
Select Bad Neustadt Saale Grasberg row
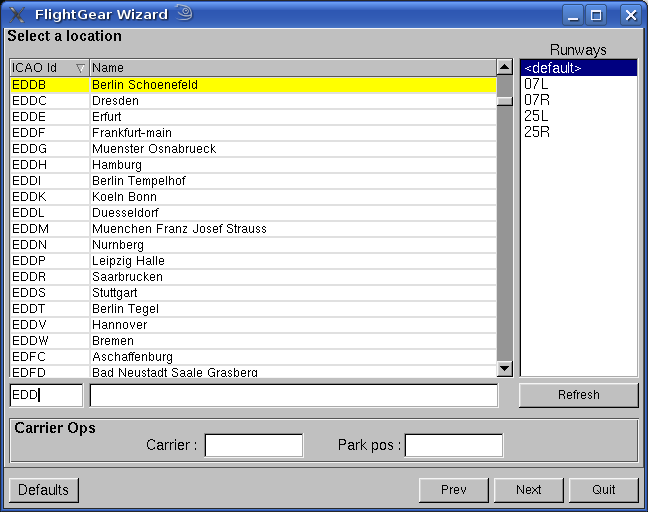[253, 371]
